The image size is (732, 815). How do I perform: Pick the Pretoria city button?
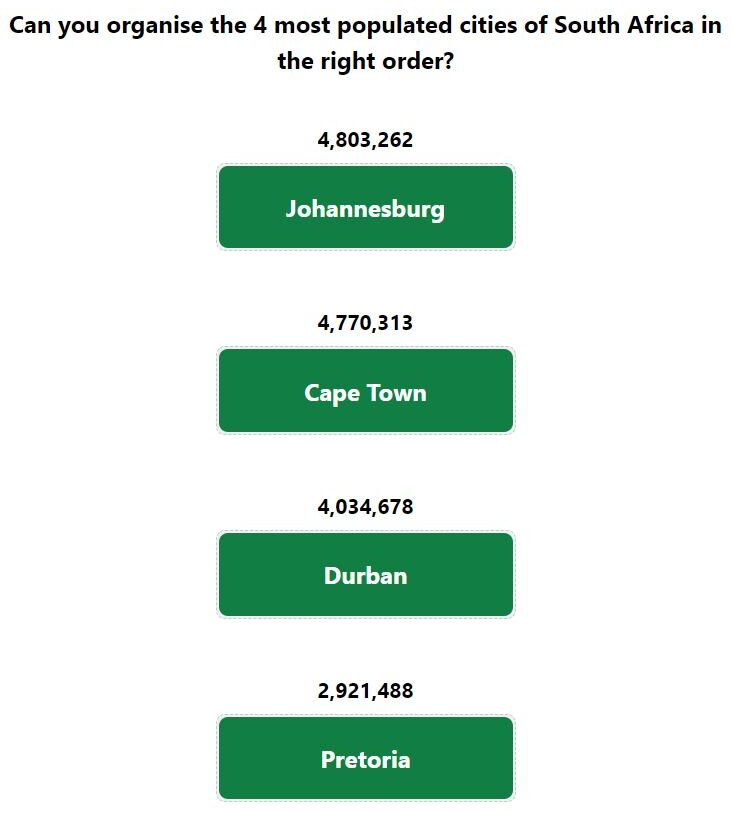tap(365, 758)
